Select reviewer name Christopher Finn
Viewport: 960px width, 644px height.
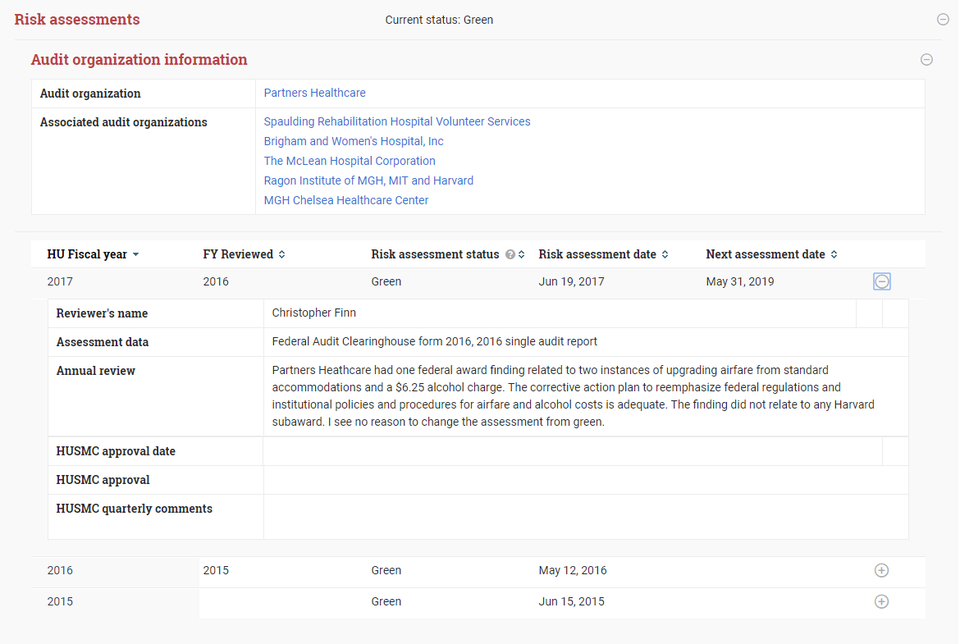313,313
